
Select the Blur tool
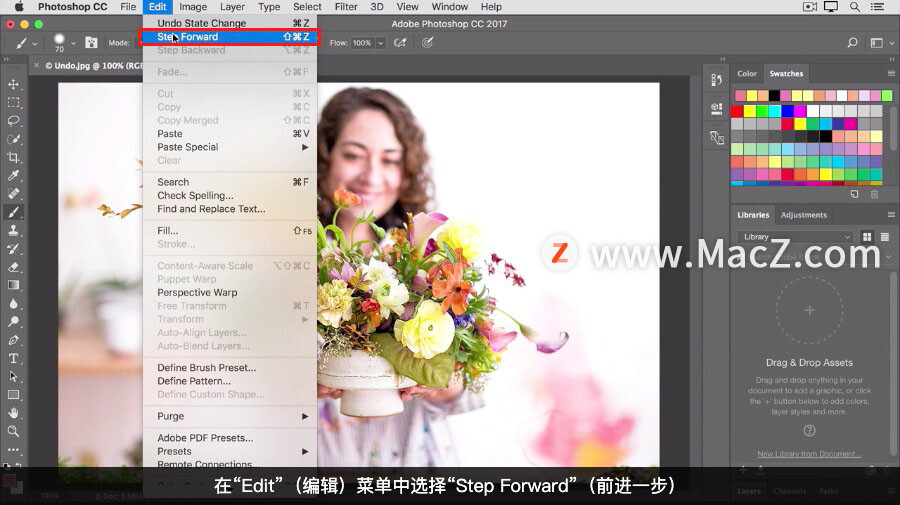(x=13, y=304)
